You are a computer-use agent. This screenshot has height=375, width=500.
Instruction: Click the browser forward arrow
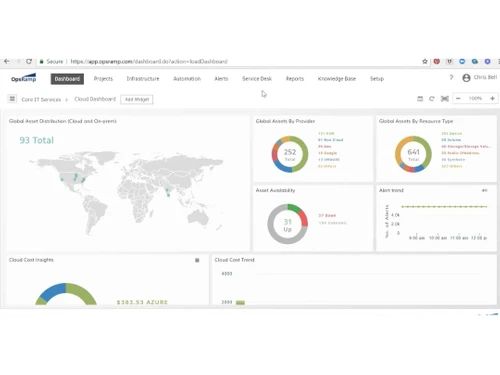click(18, 61)
